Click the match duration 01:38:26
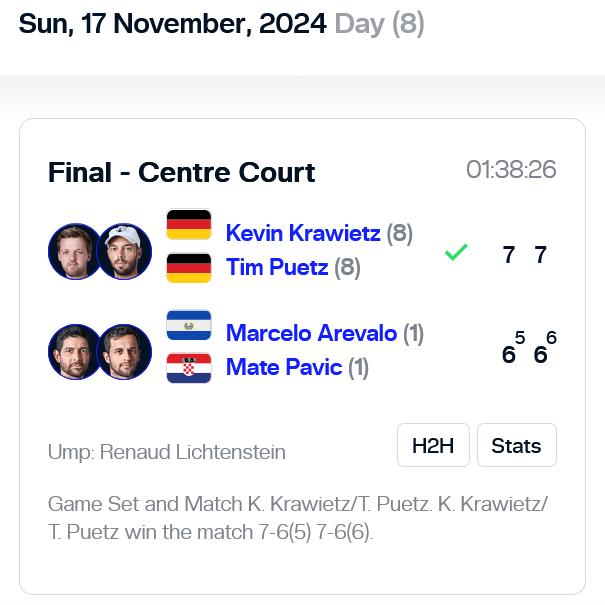Image resolution: width=605 pixels, height=605 pixels. point(511,169)
